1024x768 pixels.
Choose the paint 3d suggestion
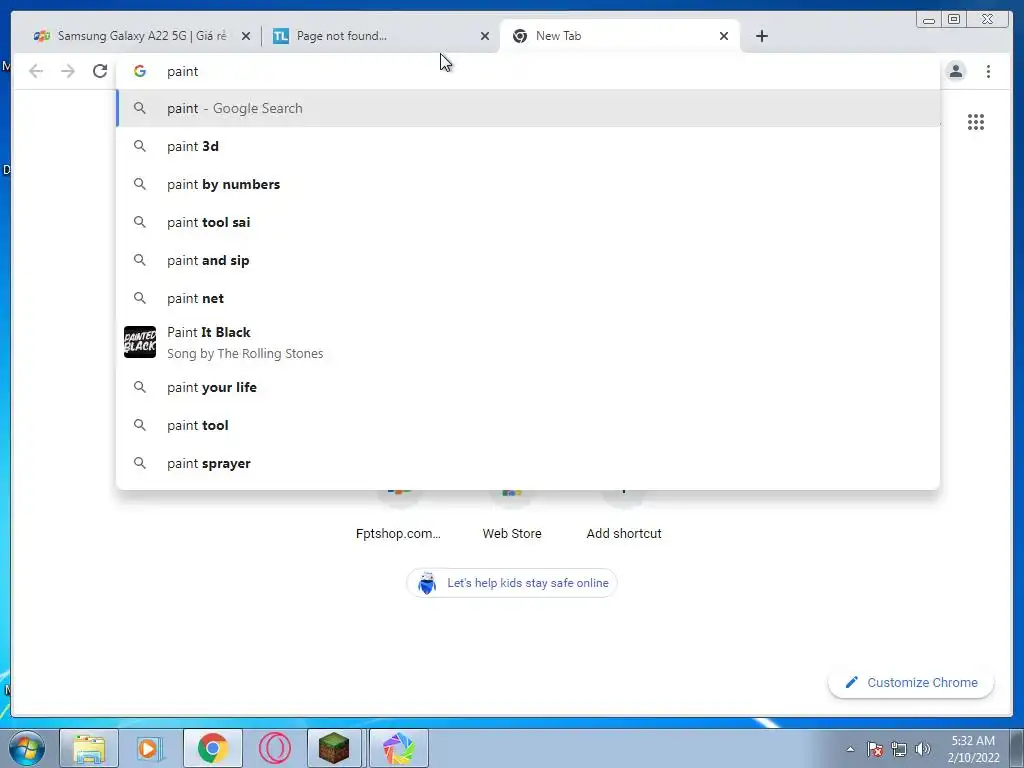(528, 146)
